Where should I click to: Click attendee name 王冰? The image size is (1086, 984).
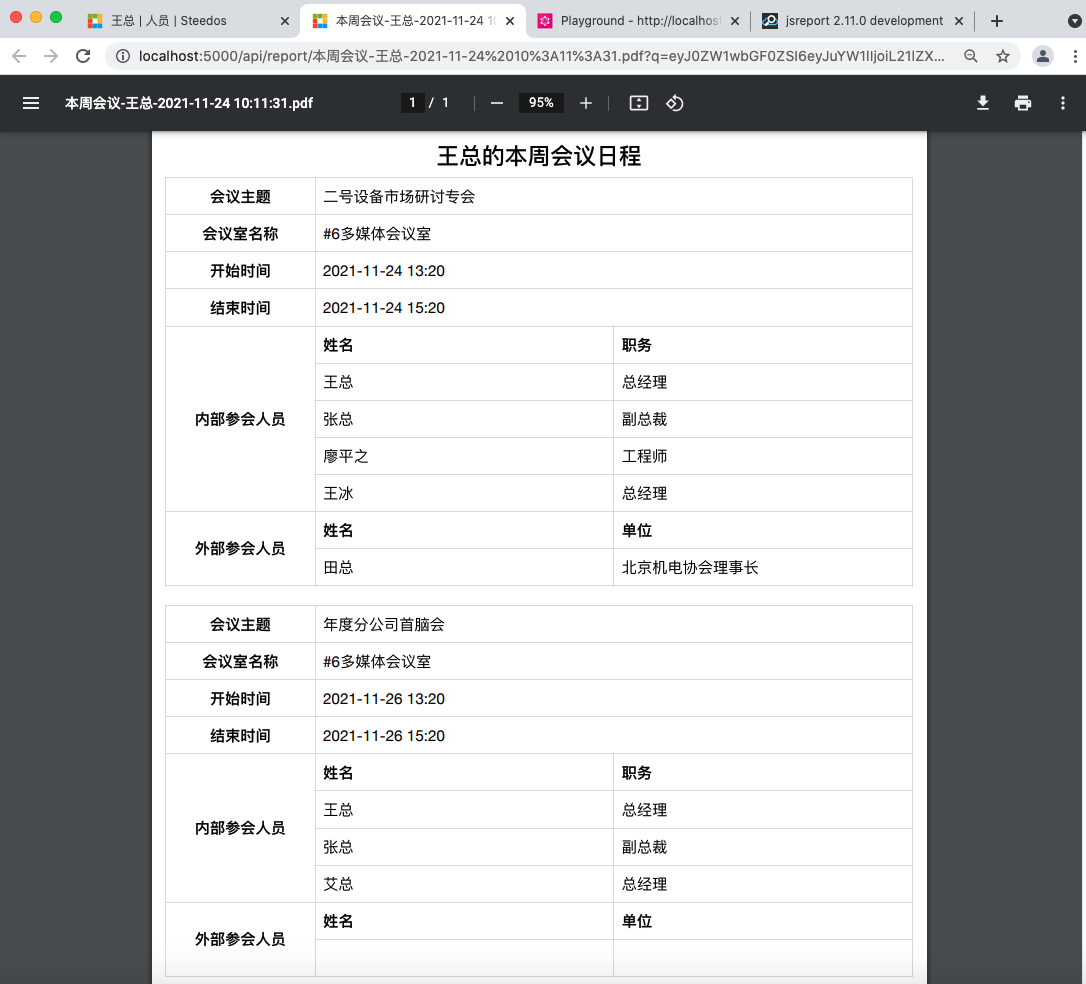(338, 494)
